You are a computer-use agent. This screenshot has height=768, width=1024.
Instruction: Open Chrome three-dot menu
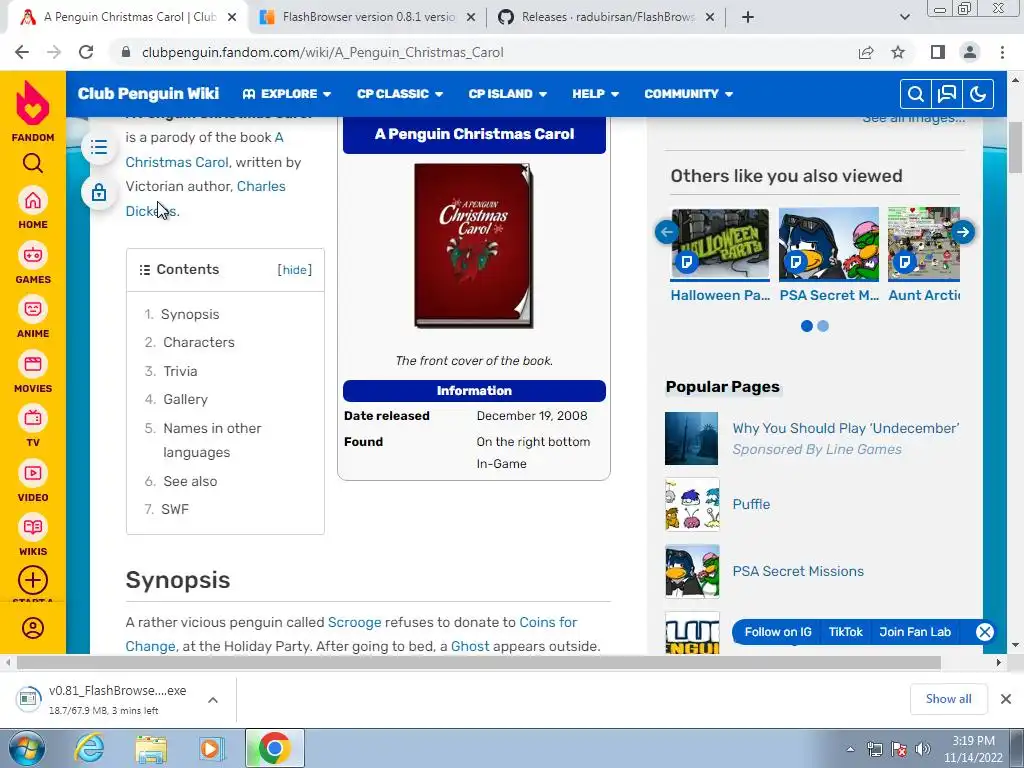pyautogui.click(x=1002, y=52)
